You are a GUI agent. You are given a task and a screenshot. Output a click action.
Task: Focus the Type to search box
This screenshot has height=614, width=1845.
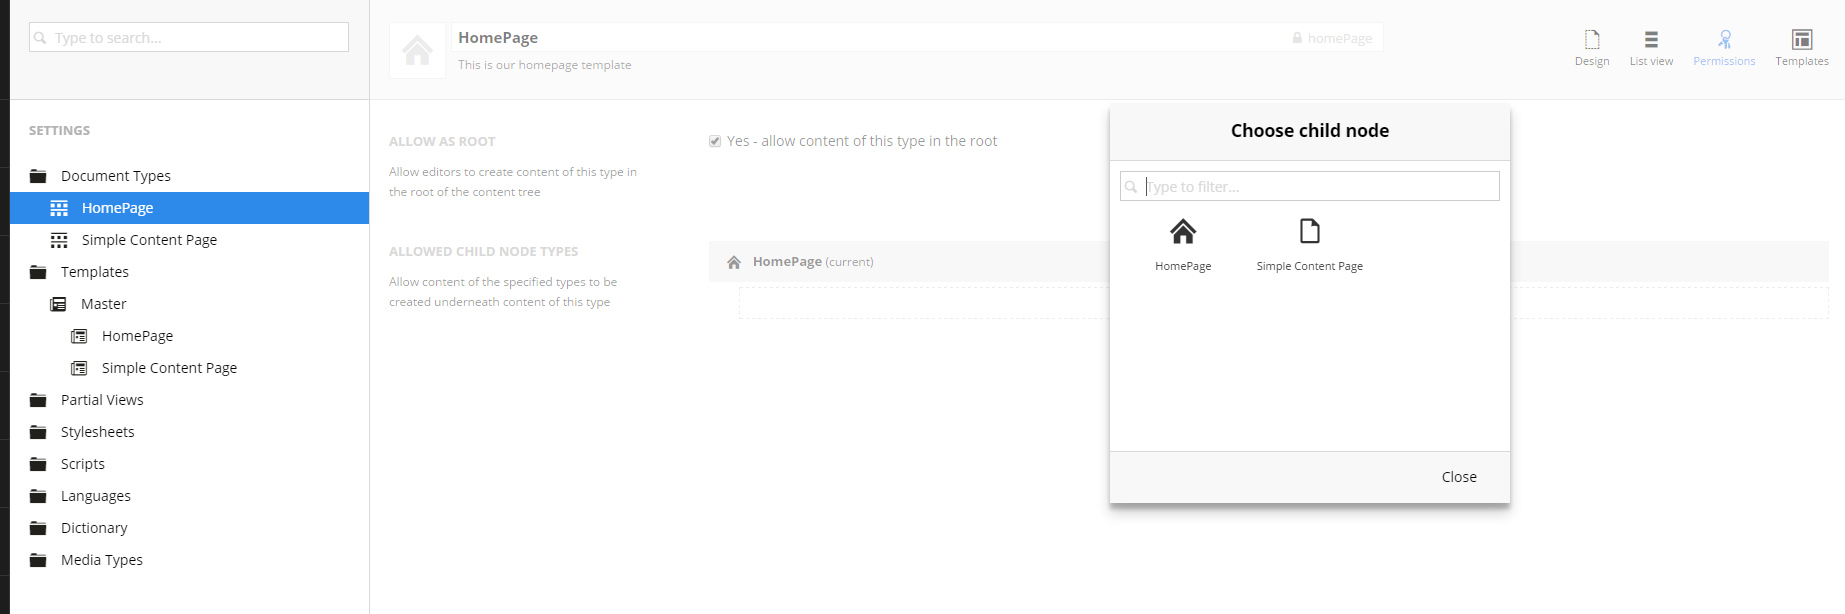pyautogui.click(x=189, y=37)
